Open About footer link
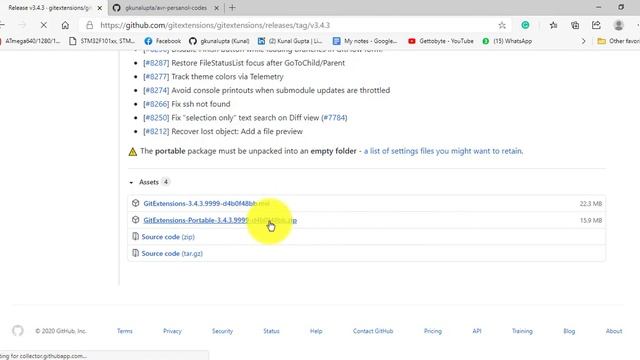 (614, 331)
